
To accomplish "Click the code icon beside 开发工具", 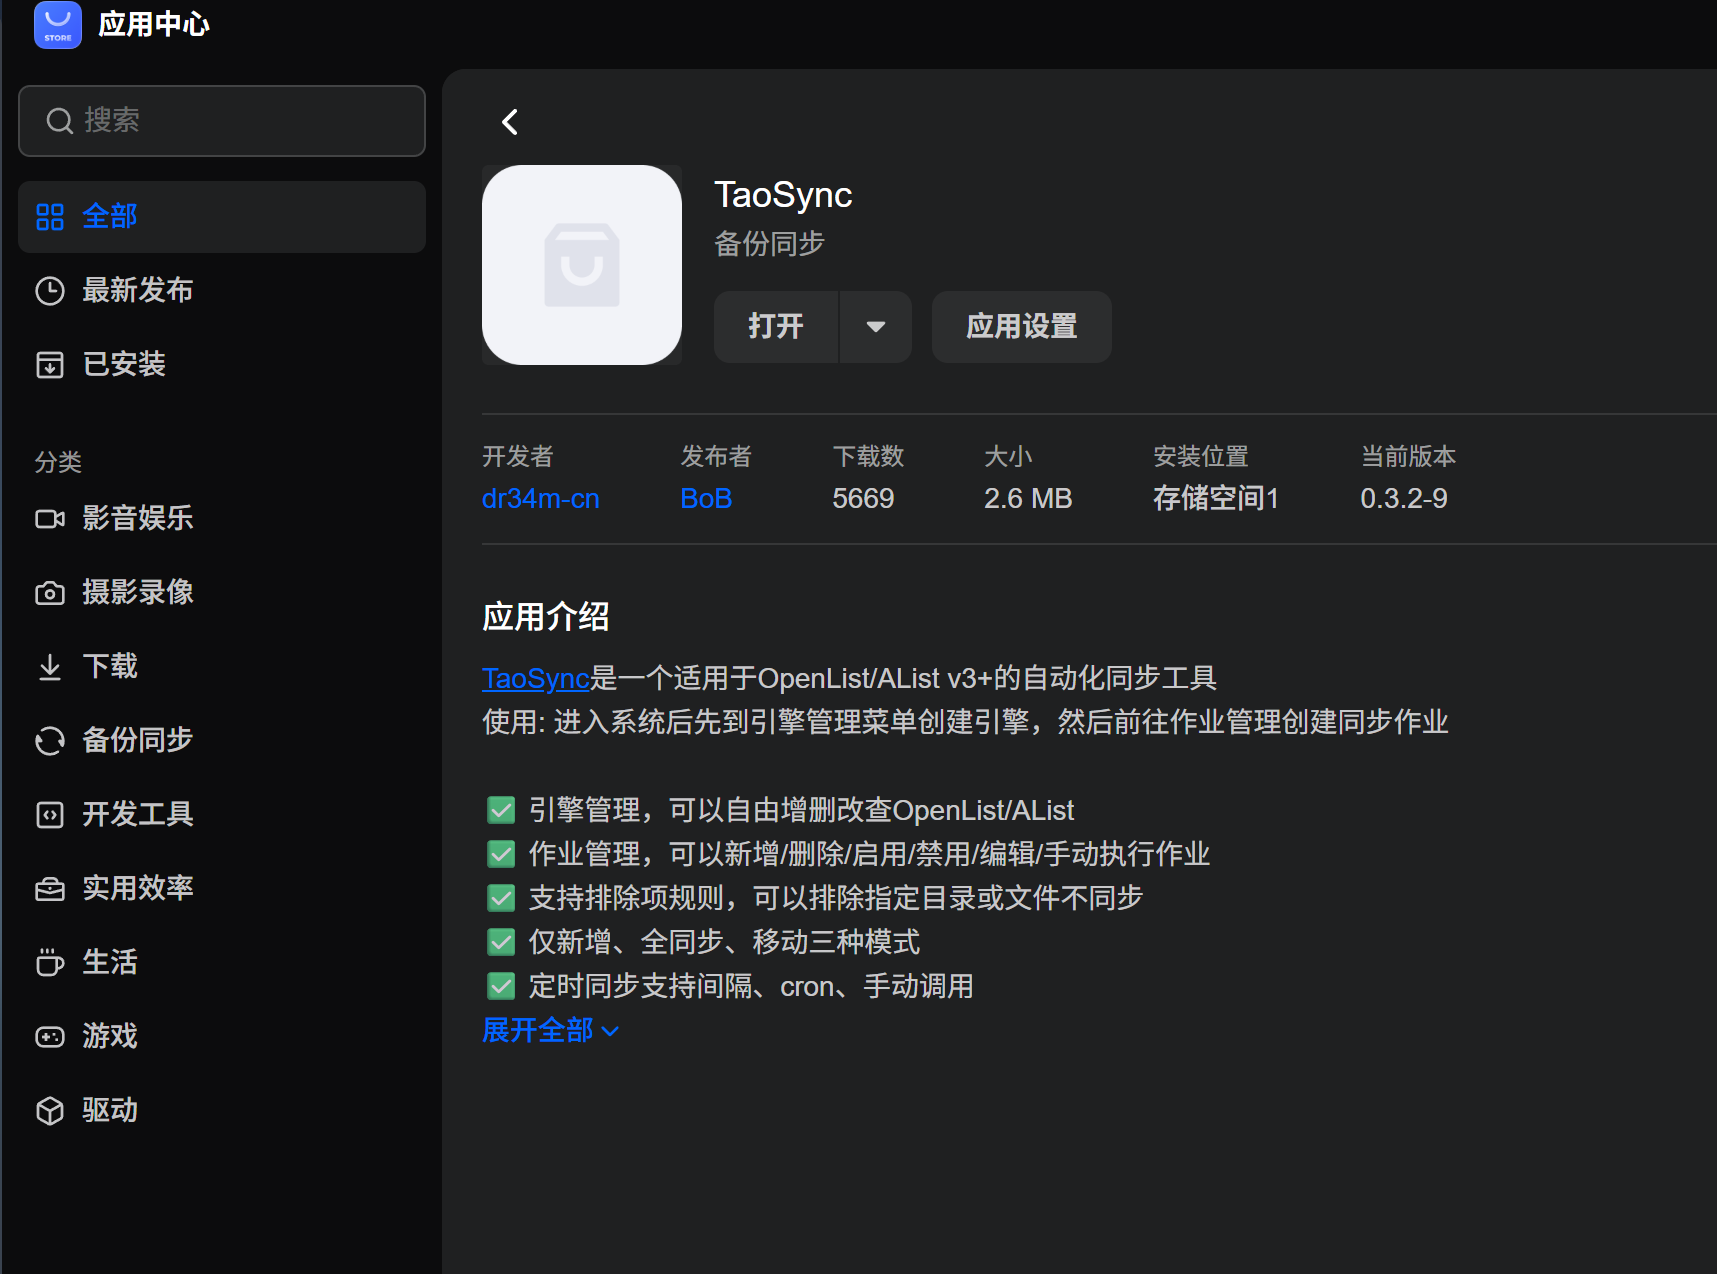I will pos(50,815).
